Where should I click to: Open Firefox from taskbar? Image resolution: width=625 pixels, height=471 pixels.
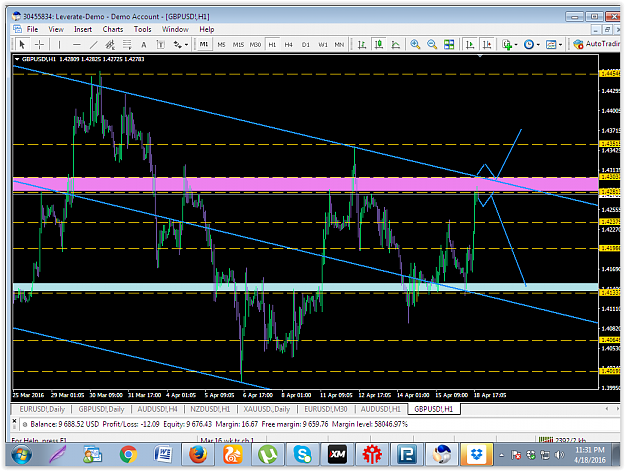(x=198, y=455)
